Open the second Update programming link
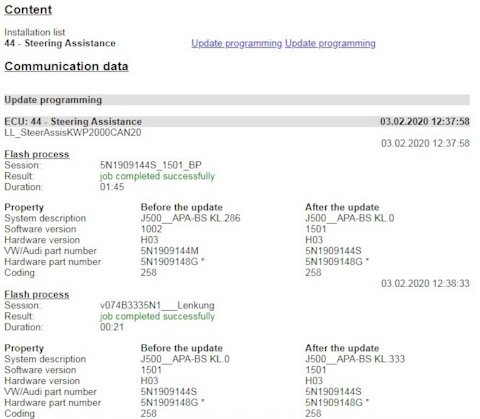The width and height of the screenshot is (480, 419). (x=330, y=43)
